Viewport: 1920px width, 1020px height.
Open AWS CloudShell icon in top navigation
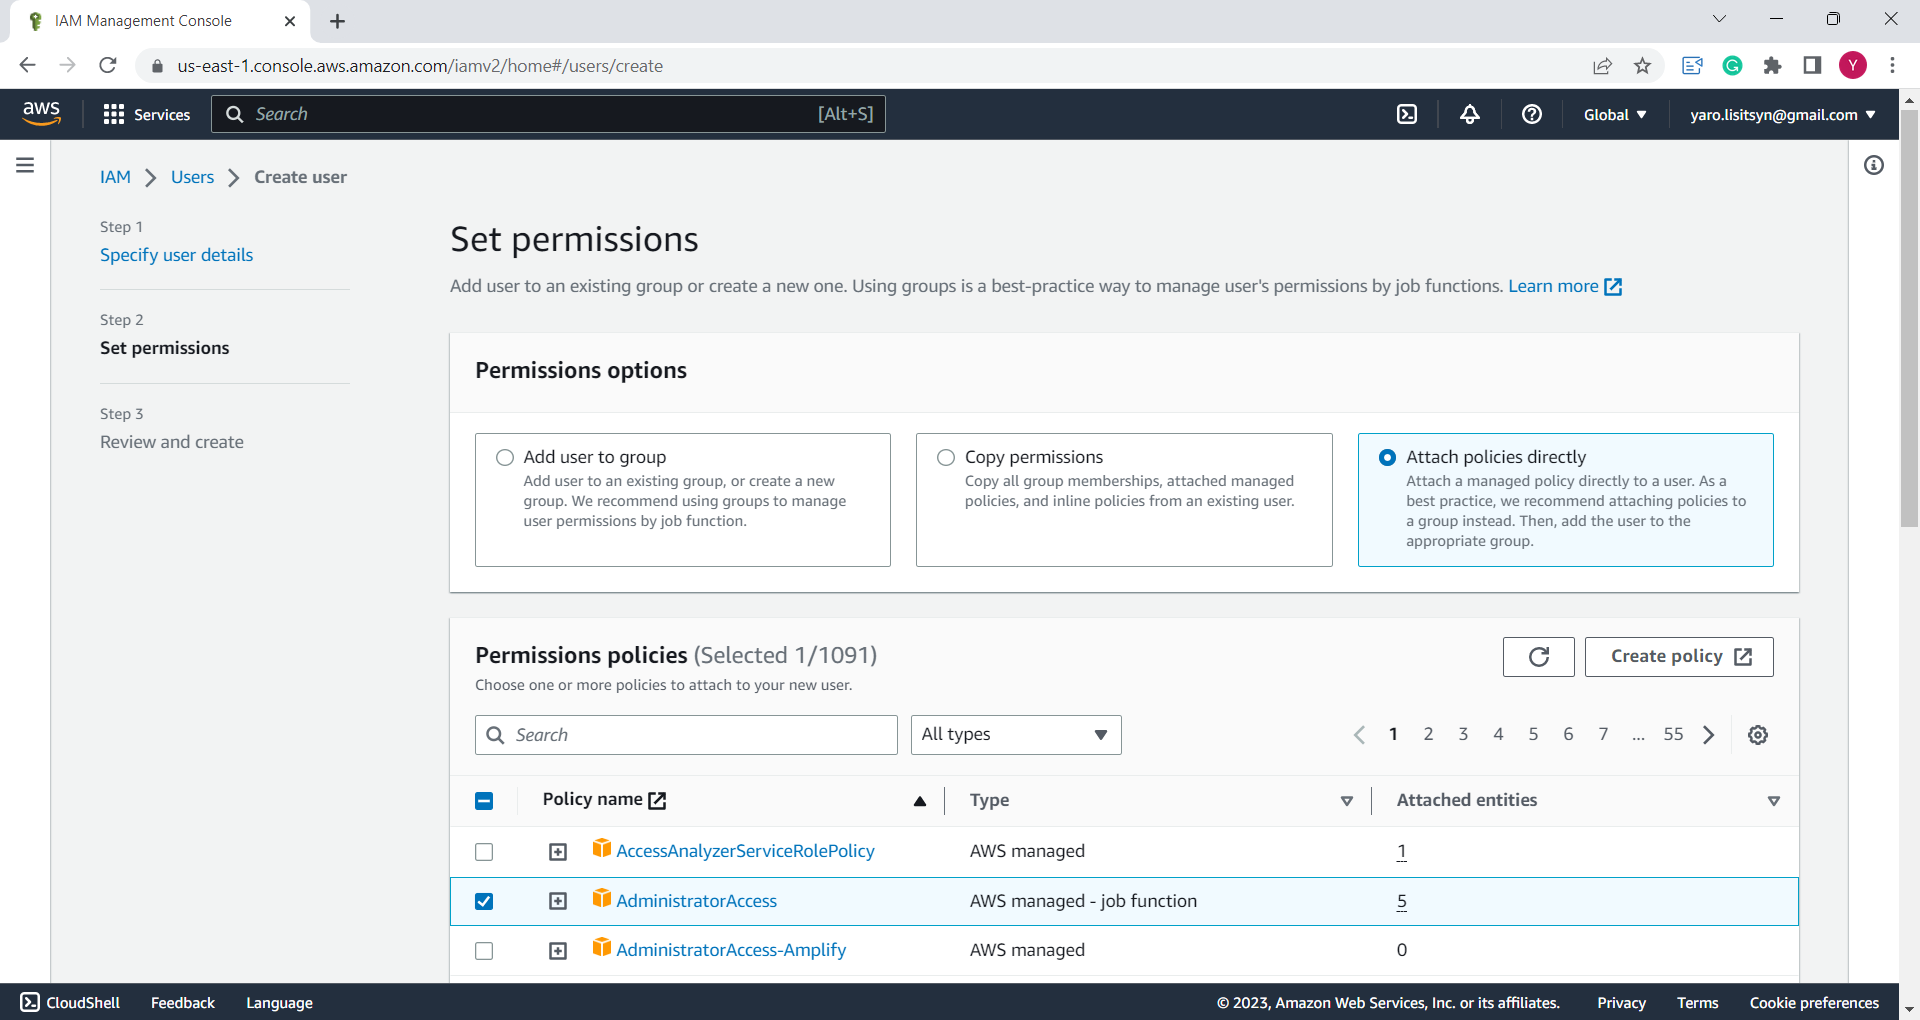coord(1407,114)
